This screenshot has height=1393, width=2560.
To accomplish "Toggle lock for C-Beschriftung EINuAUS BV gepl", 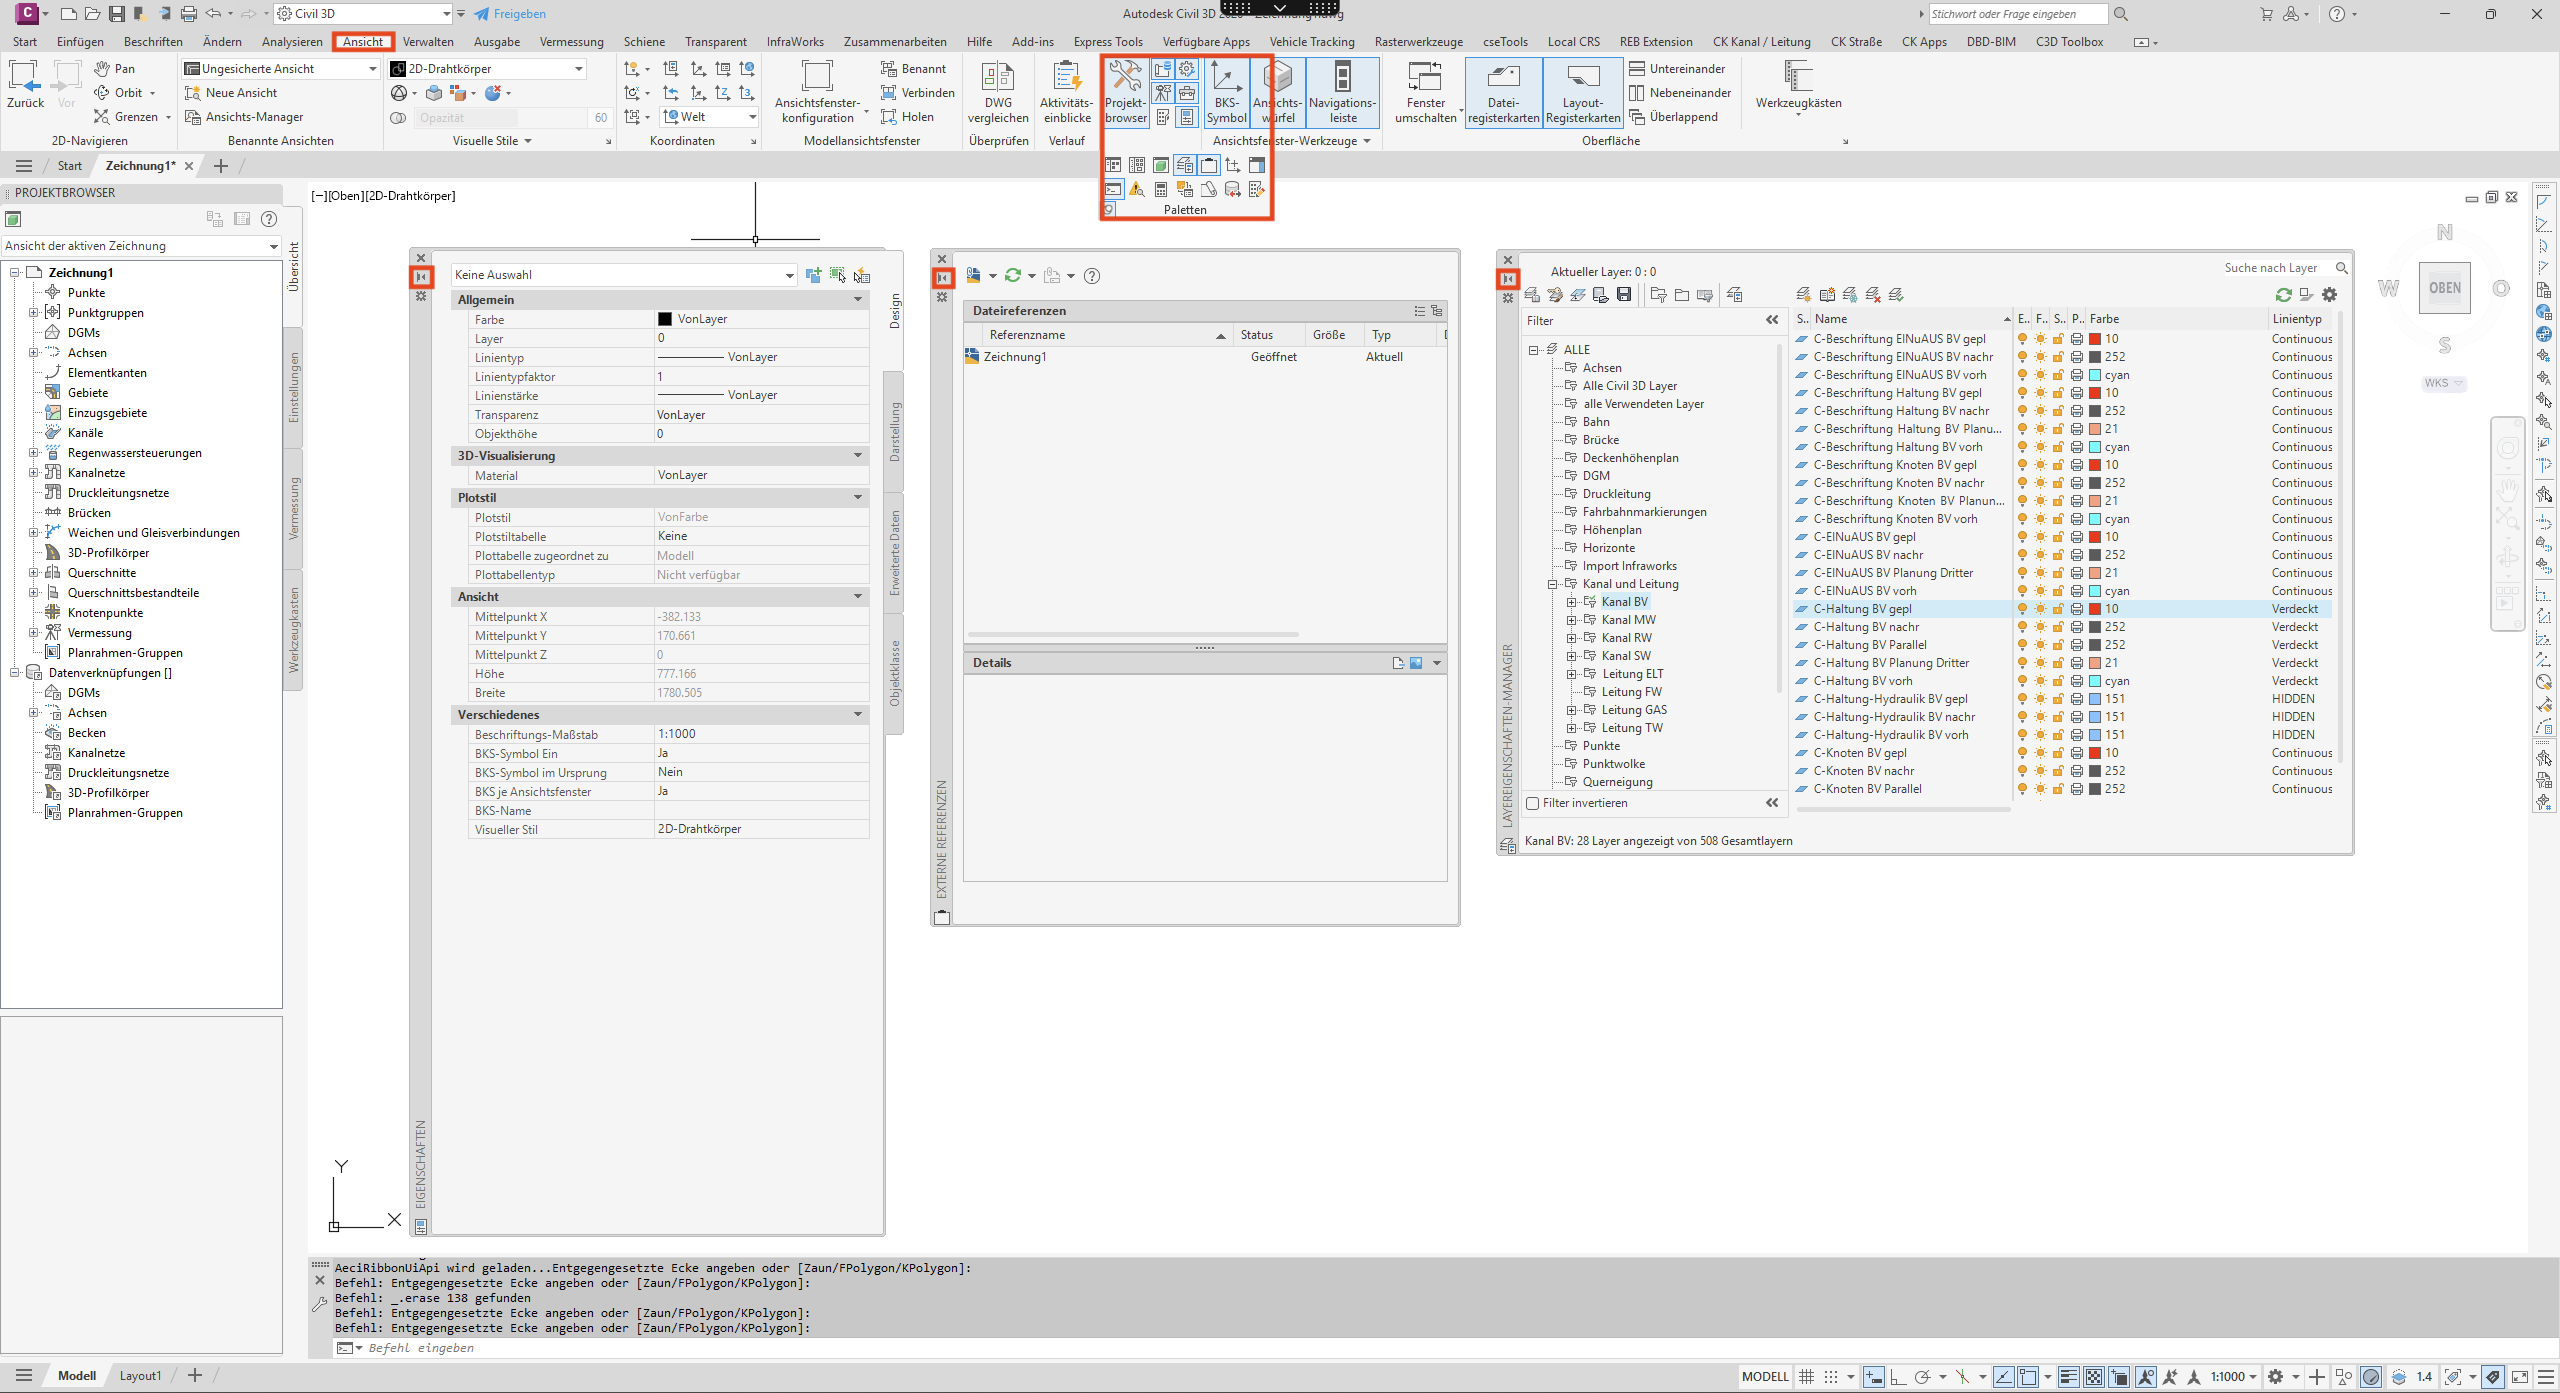I will [2058, 339].
